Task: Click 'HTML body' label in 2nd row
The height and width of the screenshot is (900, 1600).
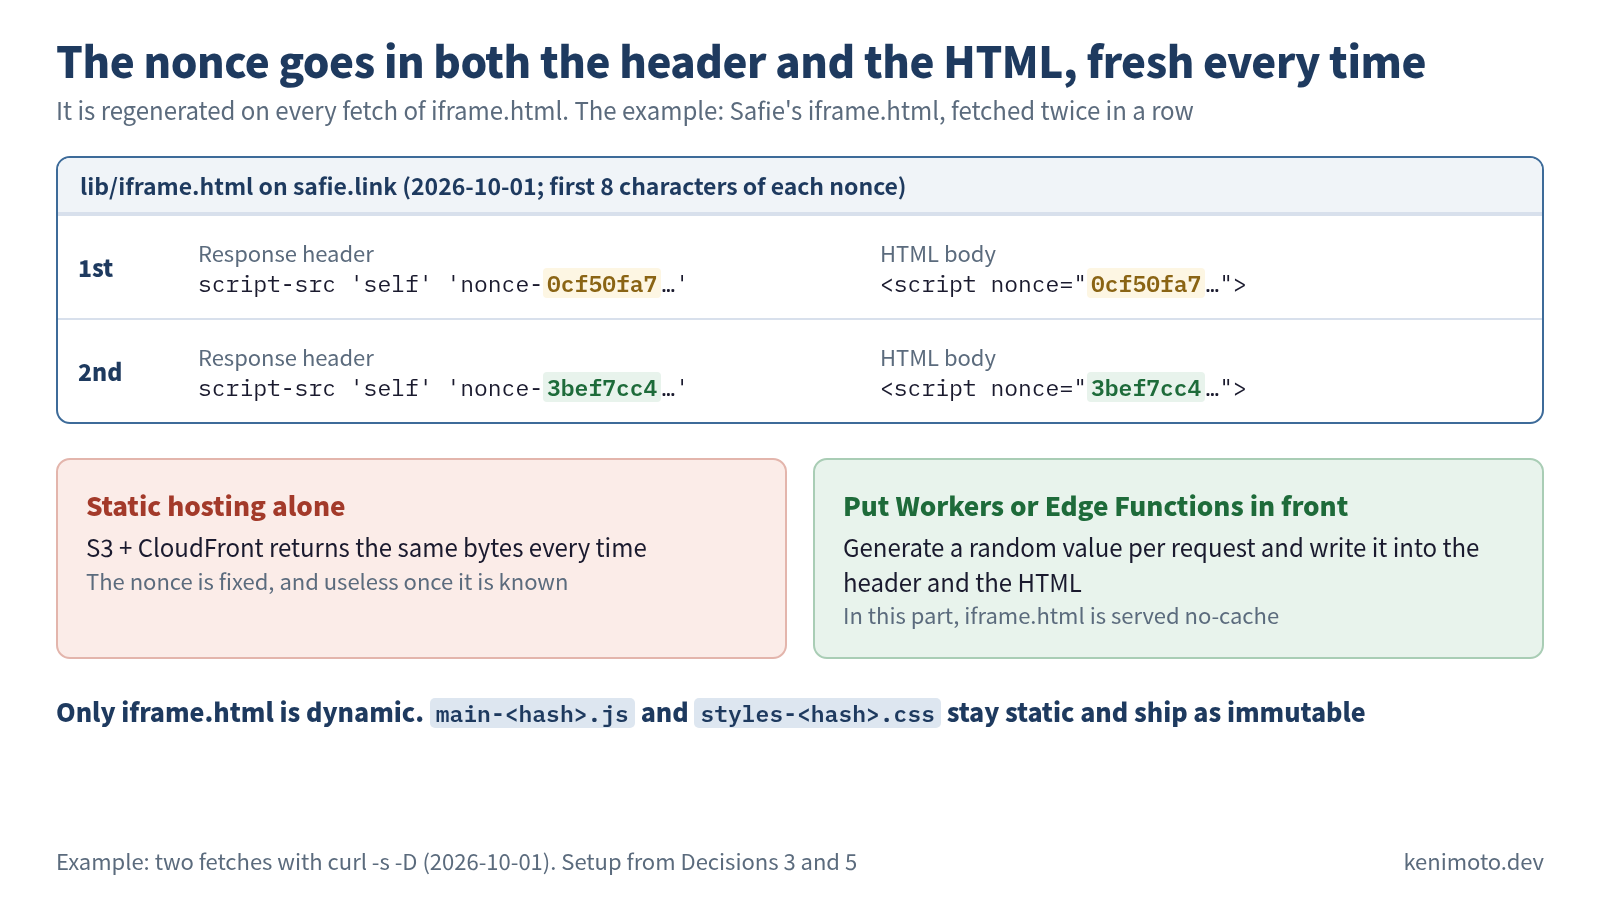Action: tap(938, 358)
